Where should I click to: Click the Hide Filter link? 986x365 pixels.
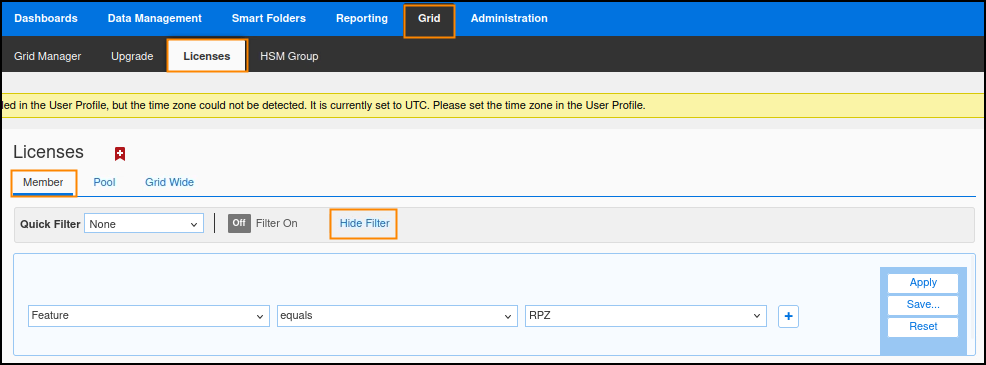pos(364,223)
